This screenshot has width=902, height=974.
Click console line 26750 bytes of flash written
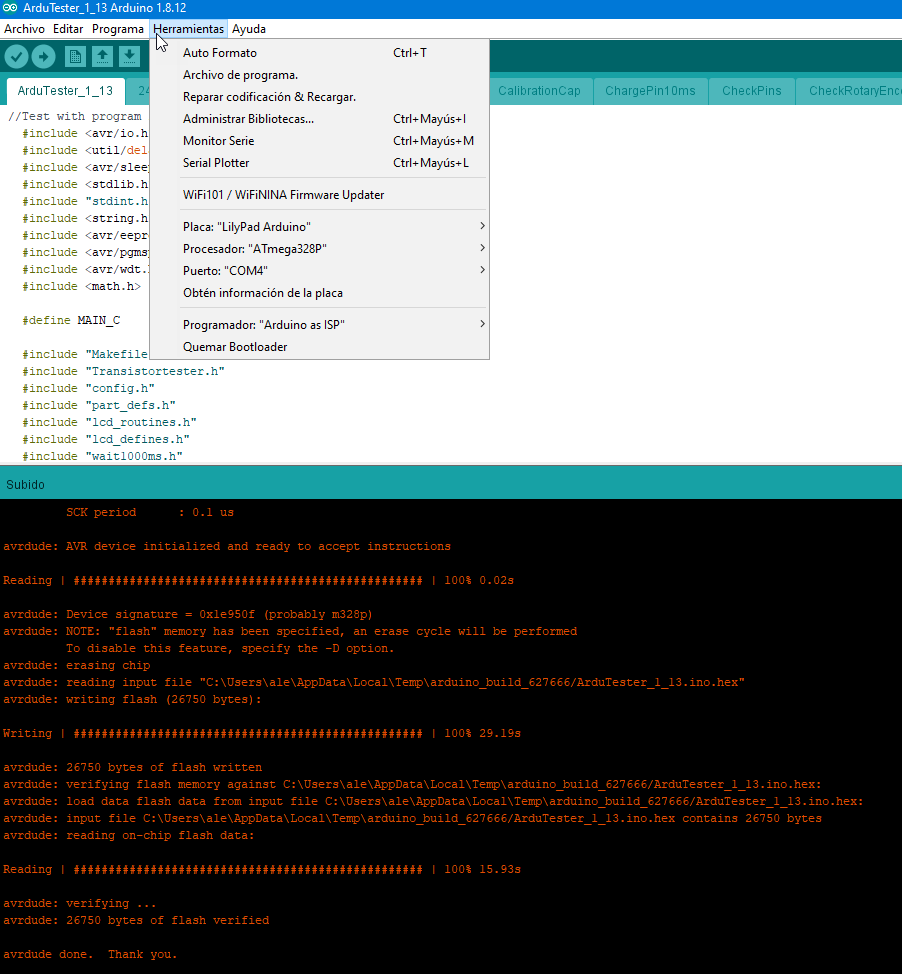pyautogui.click(x=132, y=767)
